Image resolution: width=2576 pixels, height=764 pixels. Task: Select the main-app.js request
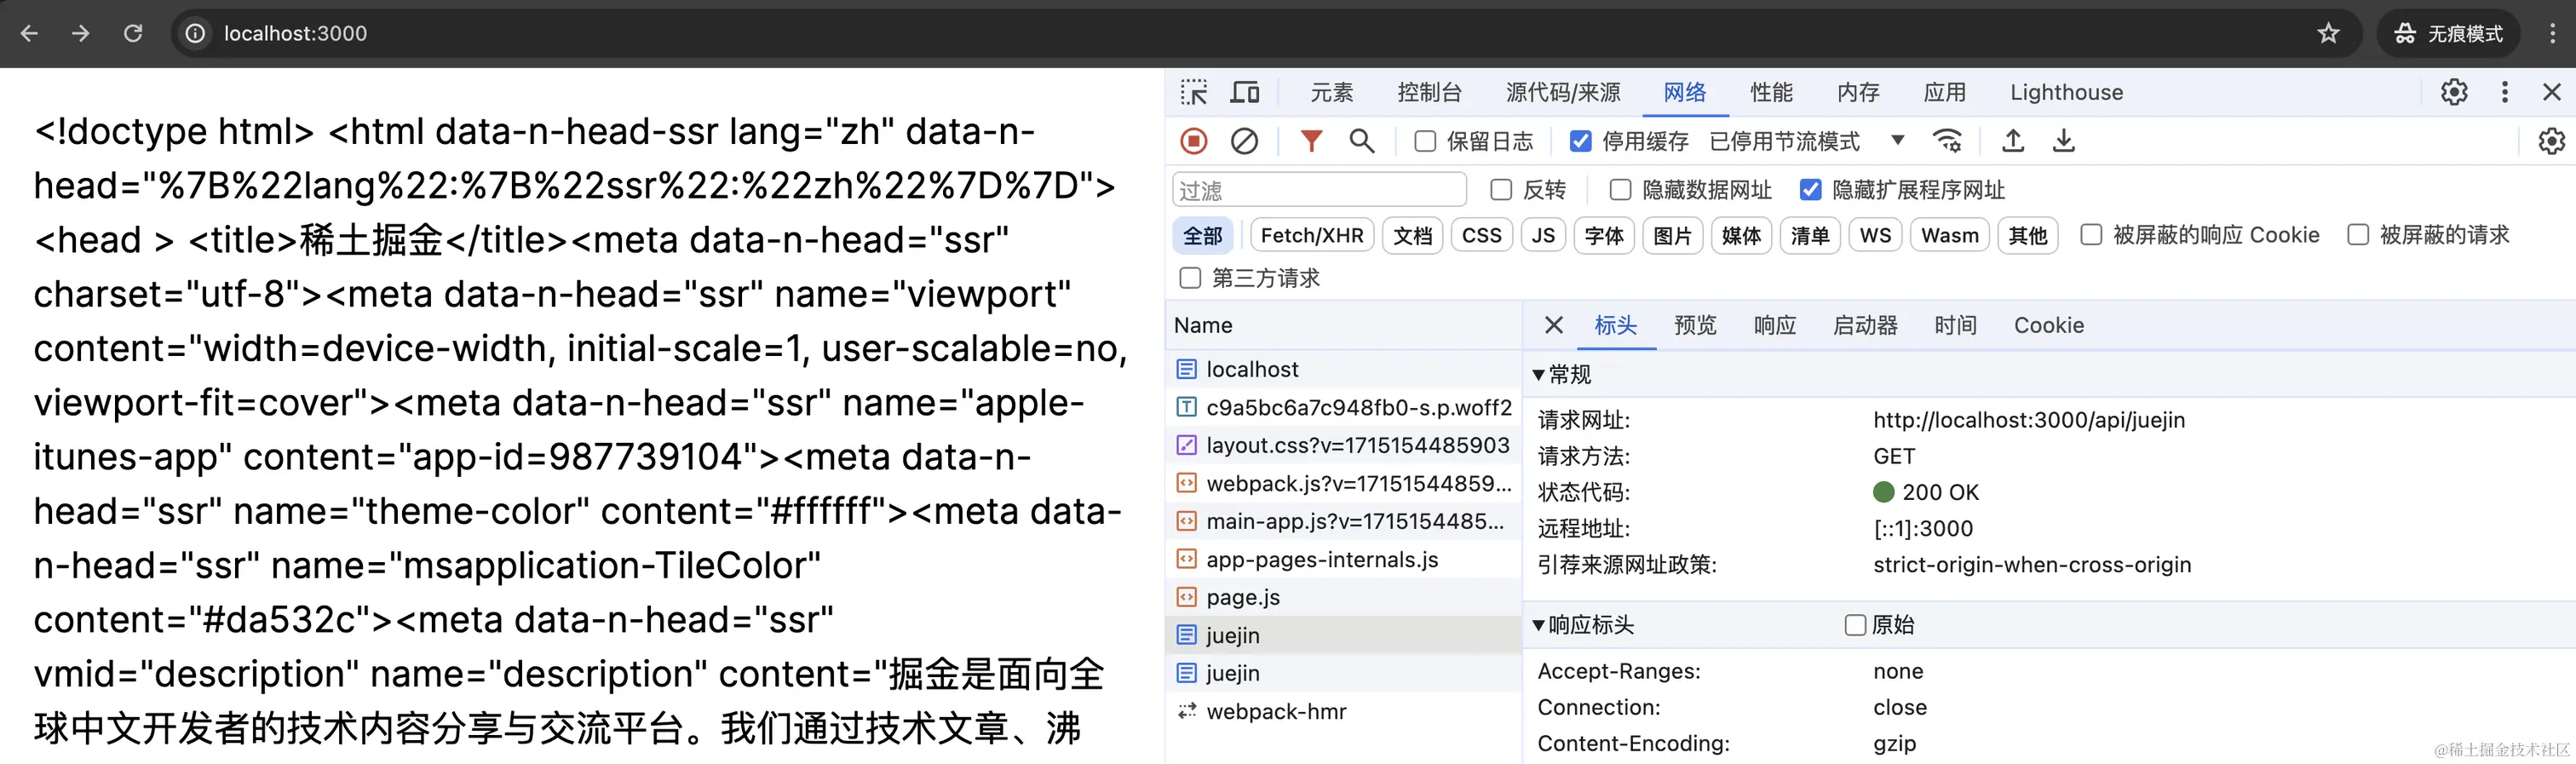(1343, 521)
